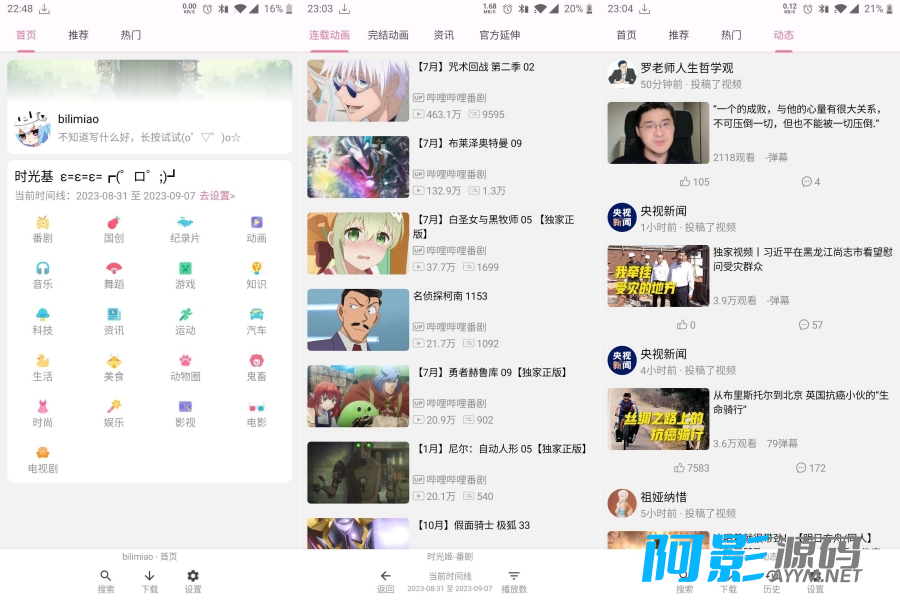Open 播放数 sort filter

tap(514, 581)
